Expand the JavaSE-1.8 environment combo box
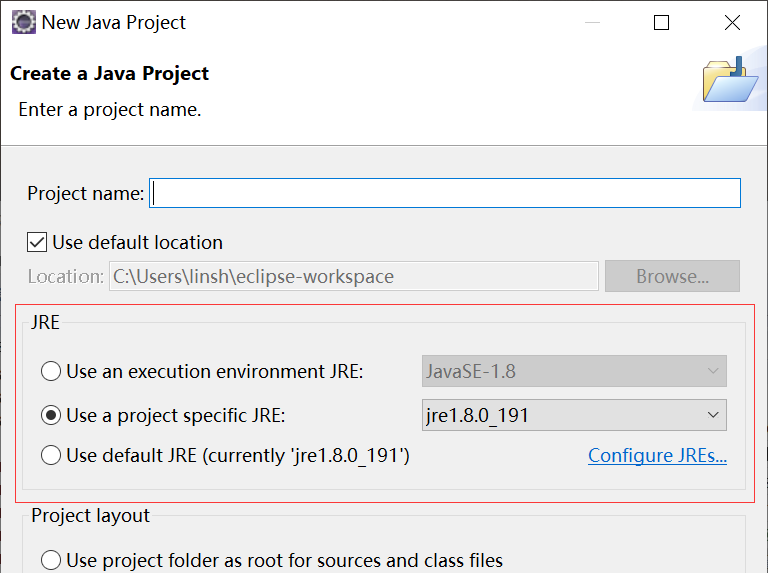 coord(574,371)
